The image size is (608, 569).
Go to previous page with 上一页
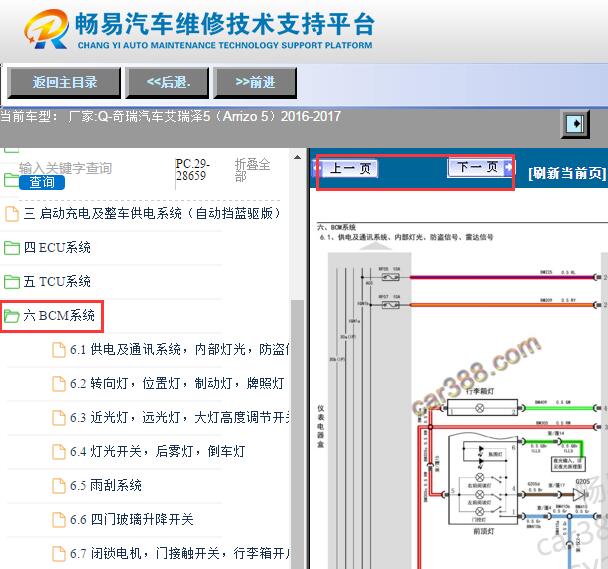[345, 169]
